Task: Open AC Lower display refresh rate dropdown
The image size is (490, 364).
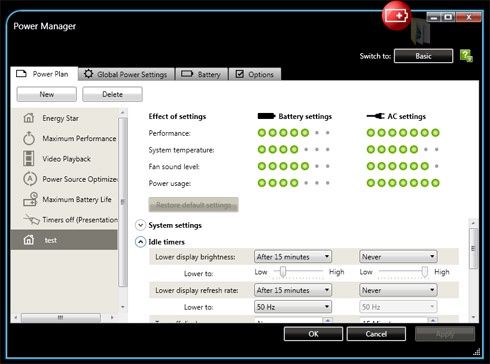Action: tap(398, 290)
